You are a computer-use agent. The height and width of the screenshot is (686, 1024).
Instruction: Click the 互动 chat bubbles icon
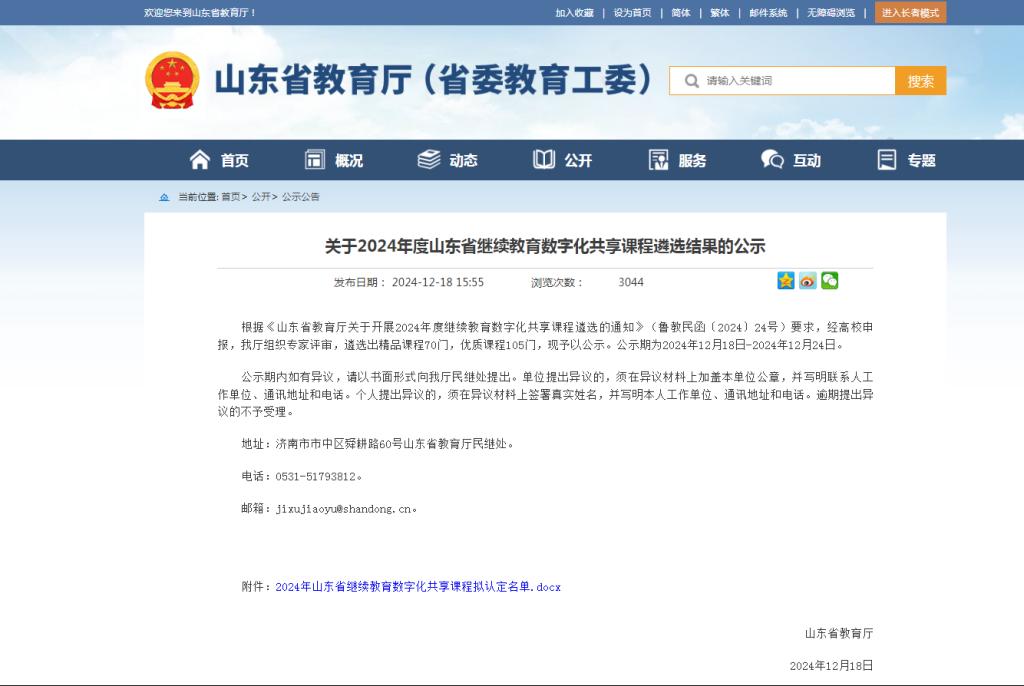(x=772, y=159)
